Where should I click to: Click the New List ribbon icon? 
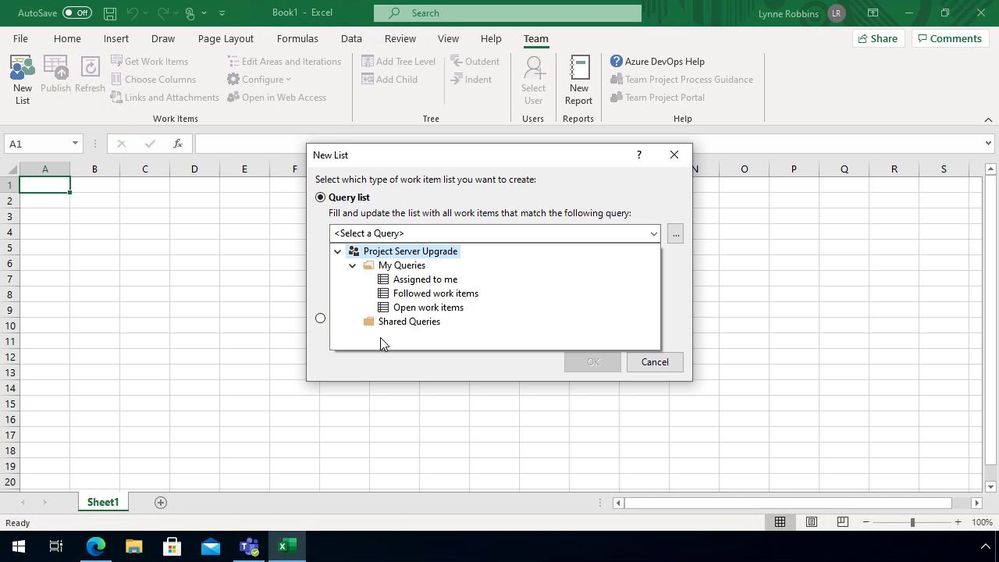click(22, 80)
